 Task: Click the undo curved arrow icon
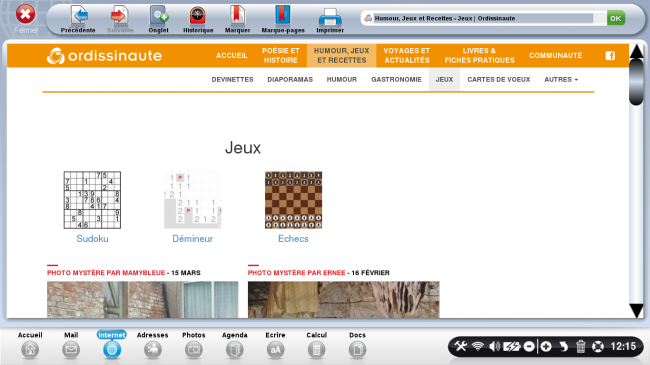point(563,346)
